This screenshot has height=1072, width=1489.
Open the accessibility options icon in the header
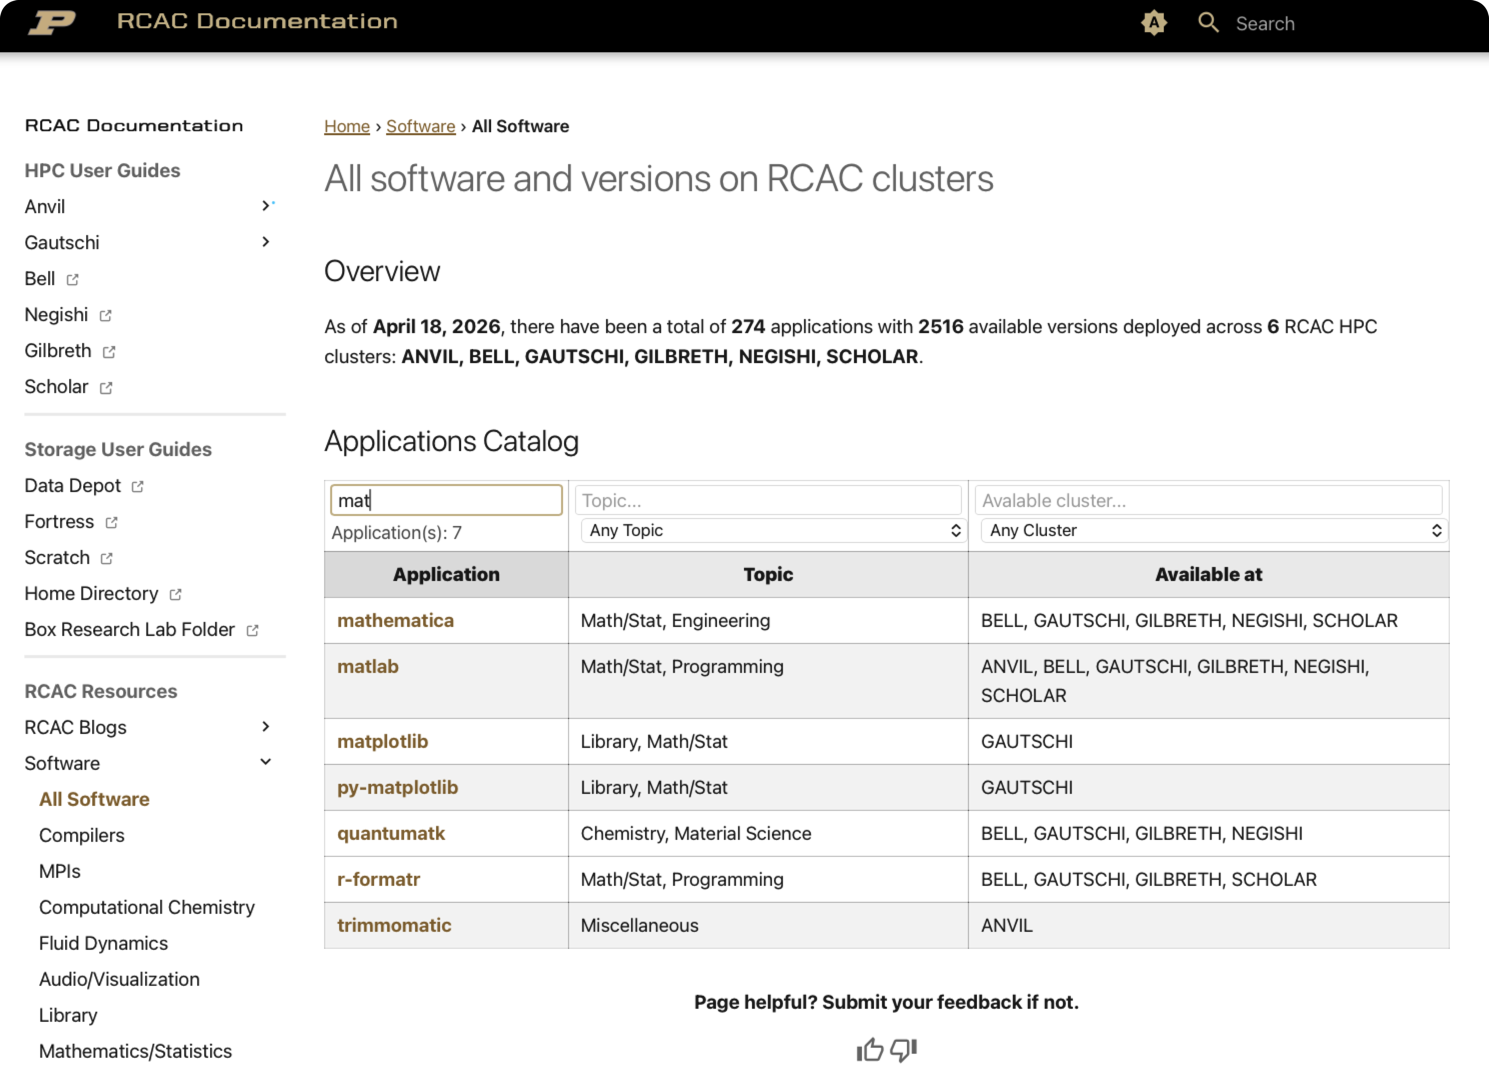pos(1153,22)
